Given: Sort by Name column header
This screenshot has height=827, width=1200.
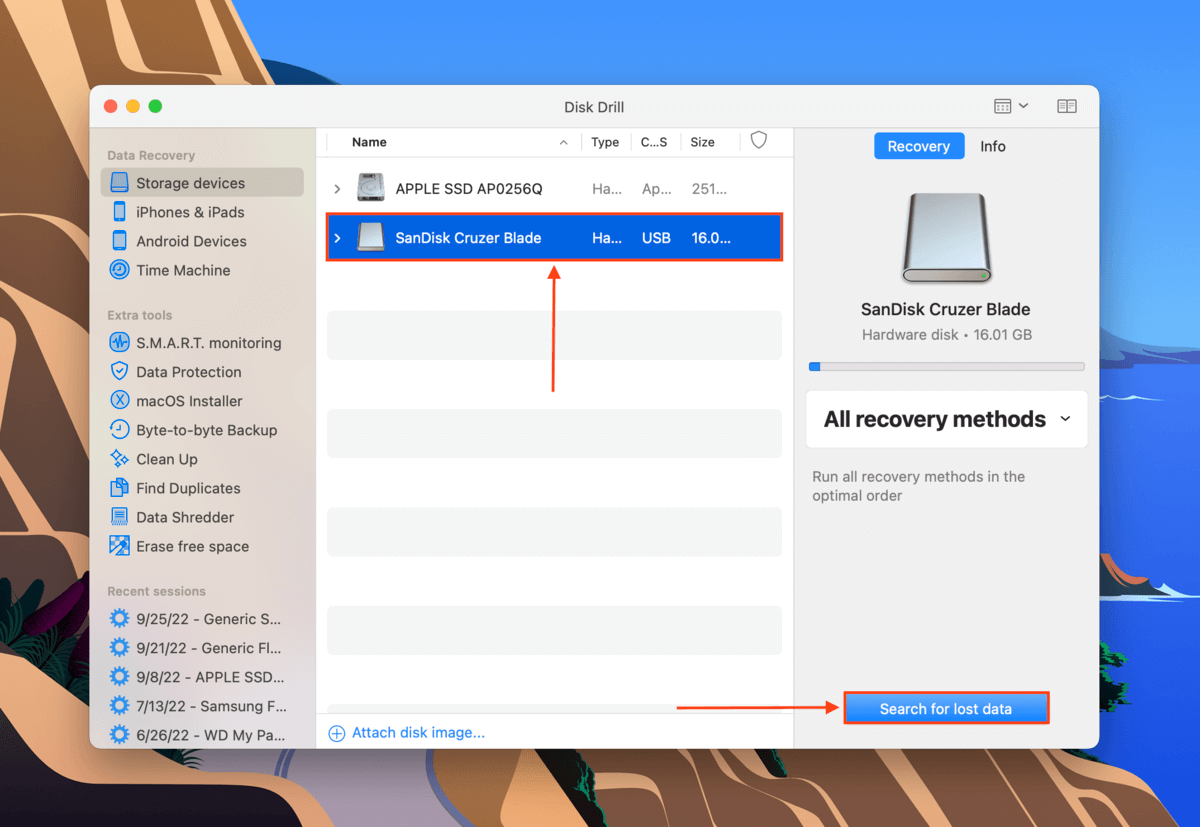Looking at the screenshot, I should [369, 142].
